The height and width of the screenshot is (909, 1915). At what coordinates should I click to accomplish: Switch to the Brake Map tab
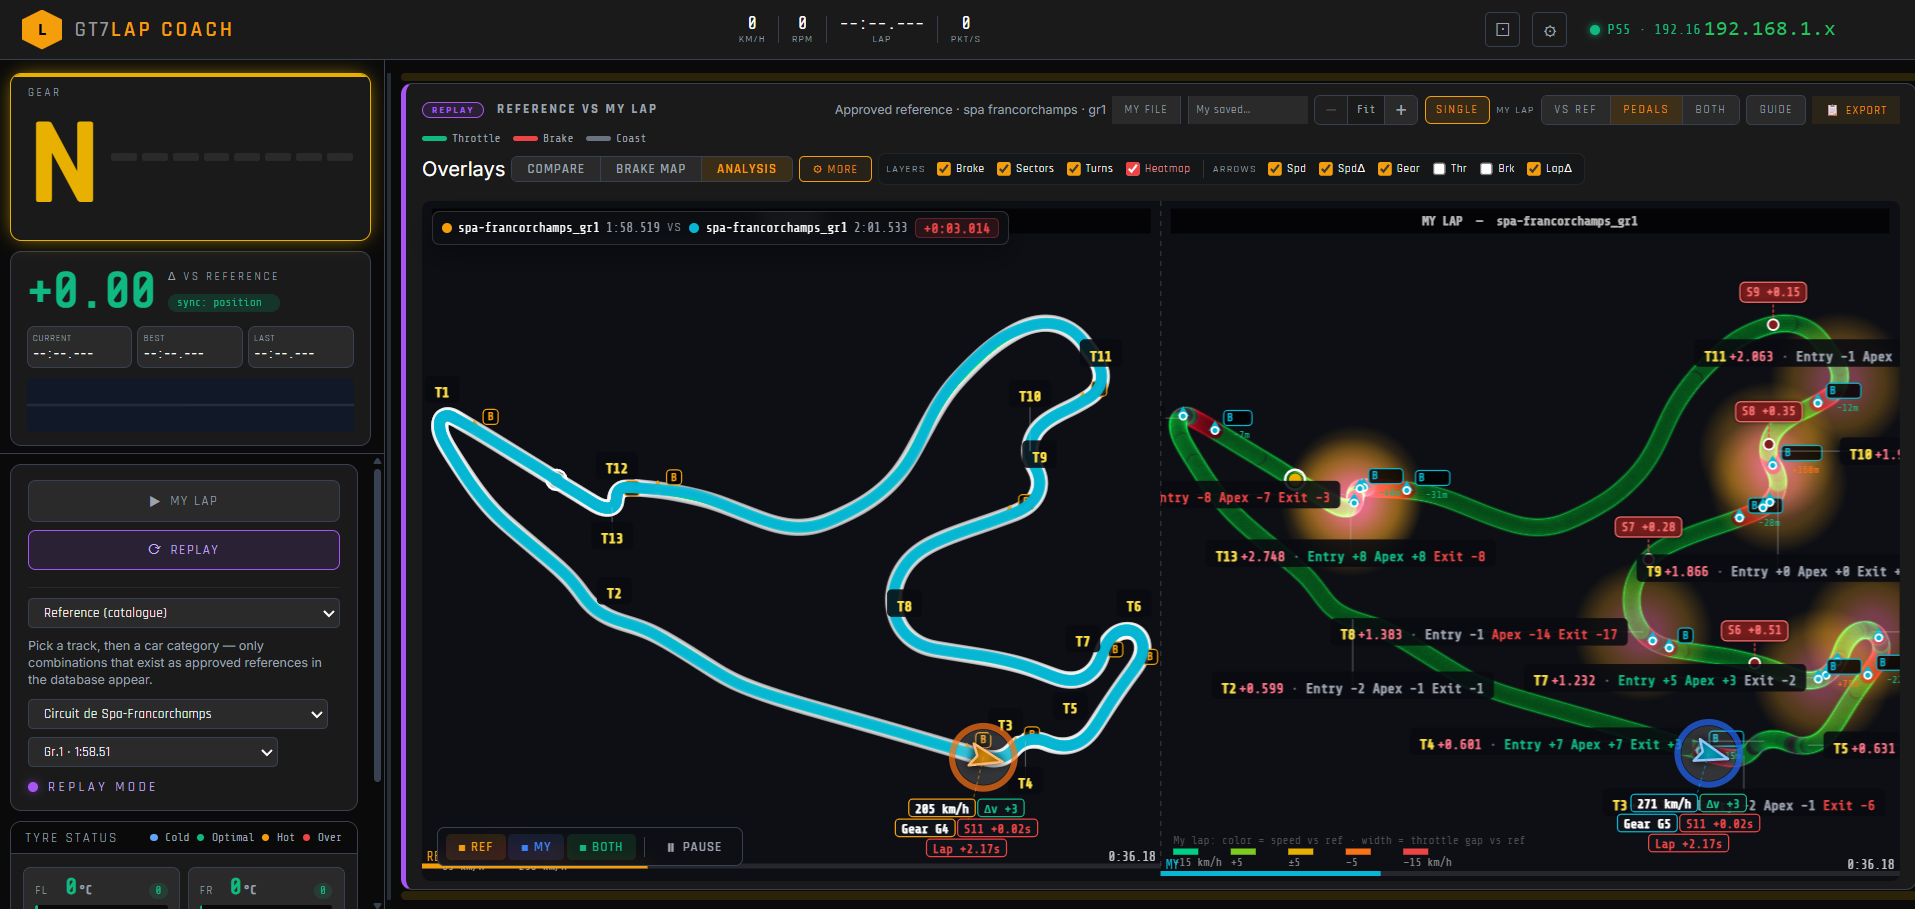pos(651,169)
